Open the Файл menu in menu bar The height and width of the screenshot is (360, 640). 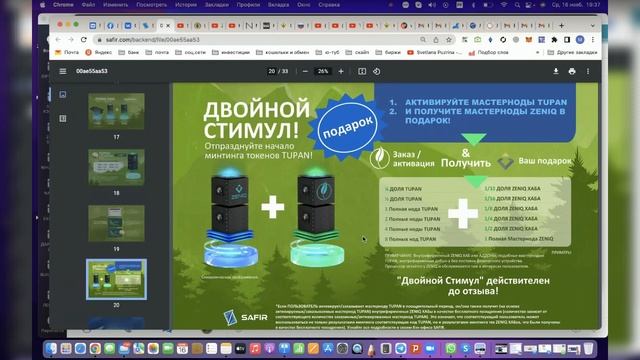click(88, 5)
